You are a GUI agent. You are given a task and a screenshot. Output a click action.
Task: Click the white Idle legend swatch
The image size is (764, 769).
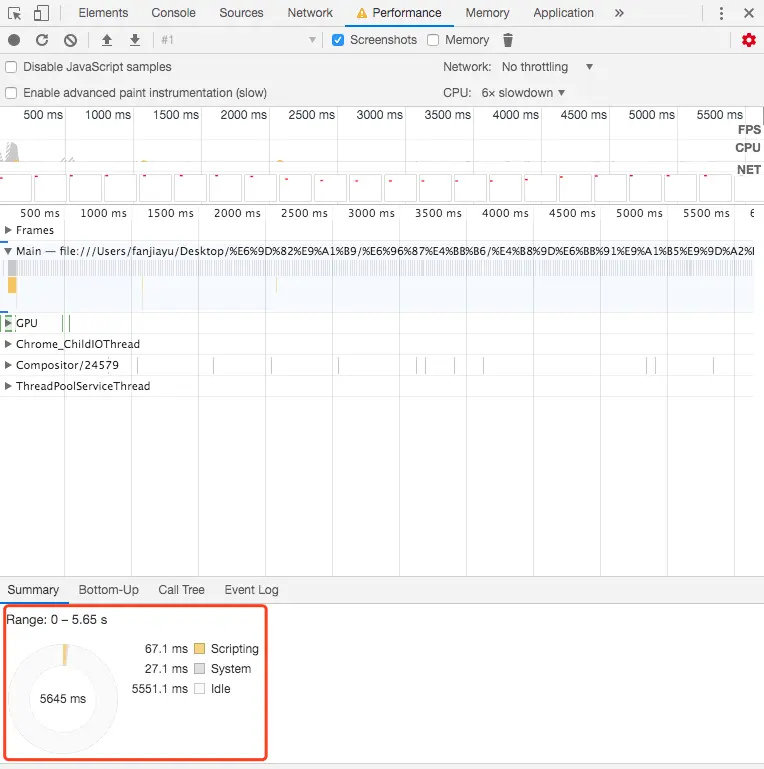coord(200,689)
